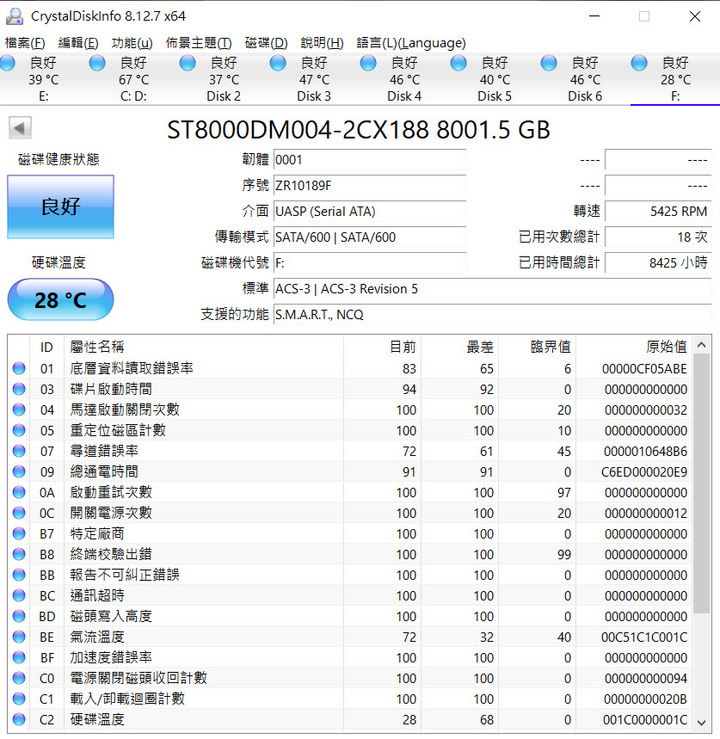Open the 說明(H) menu
Viewport: 720px width, 739px height.
322,43
